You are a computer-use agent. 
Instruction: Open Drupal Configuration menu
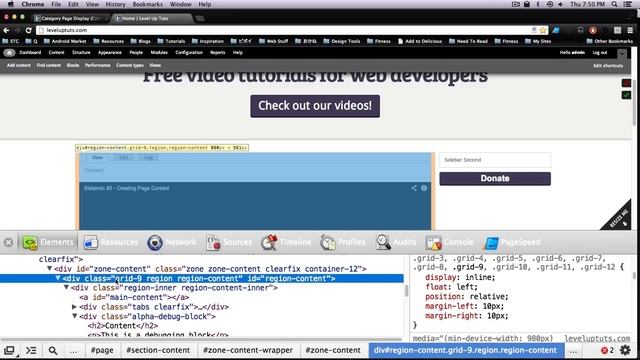[189, 53]
